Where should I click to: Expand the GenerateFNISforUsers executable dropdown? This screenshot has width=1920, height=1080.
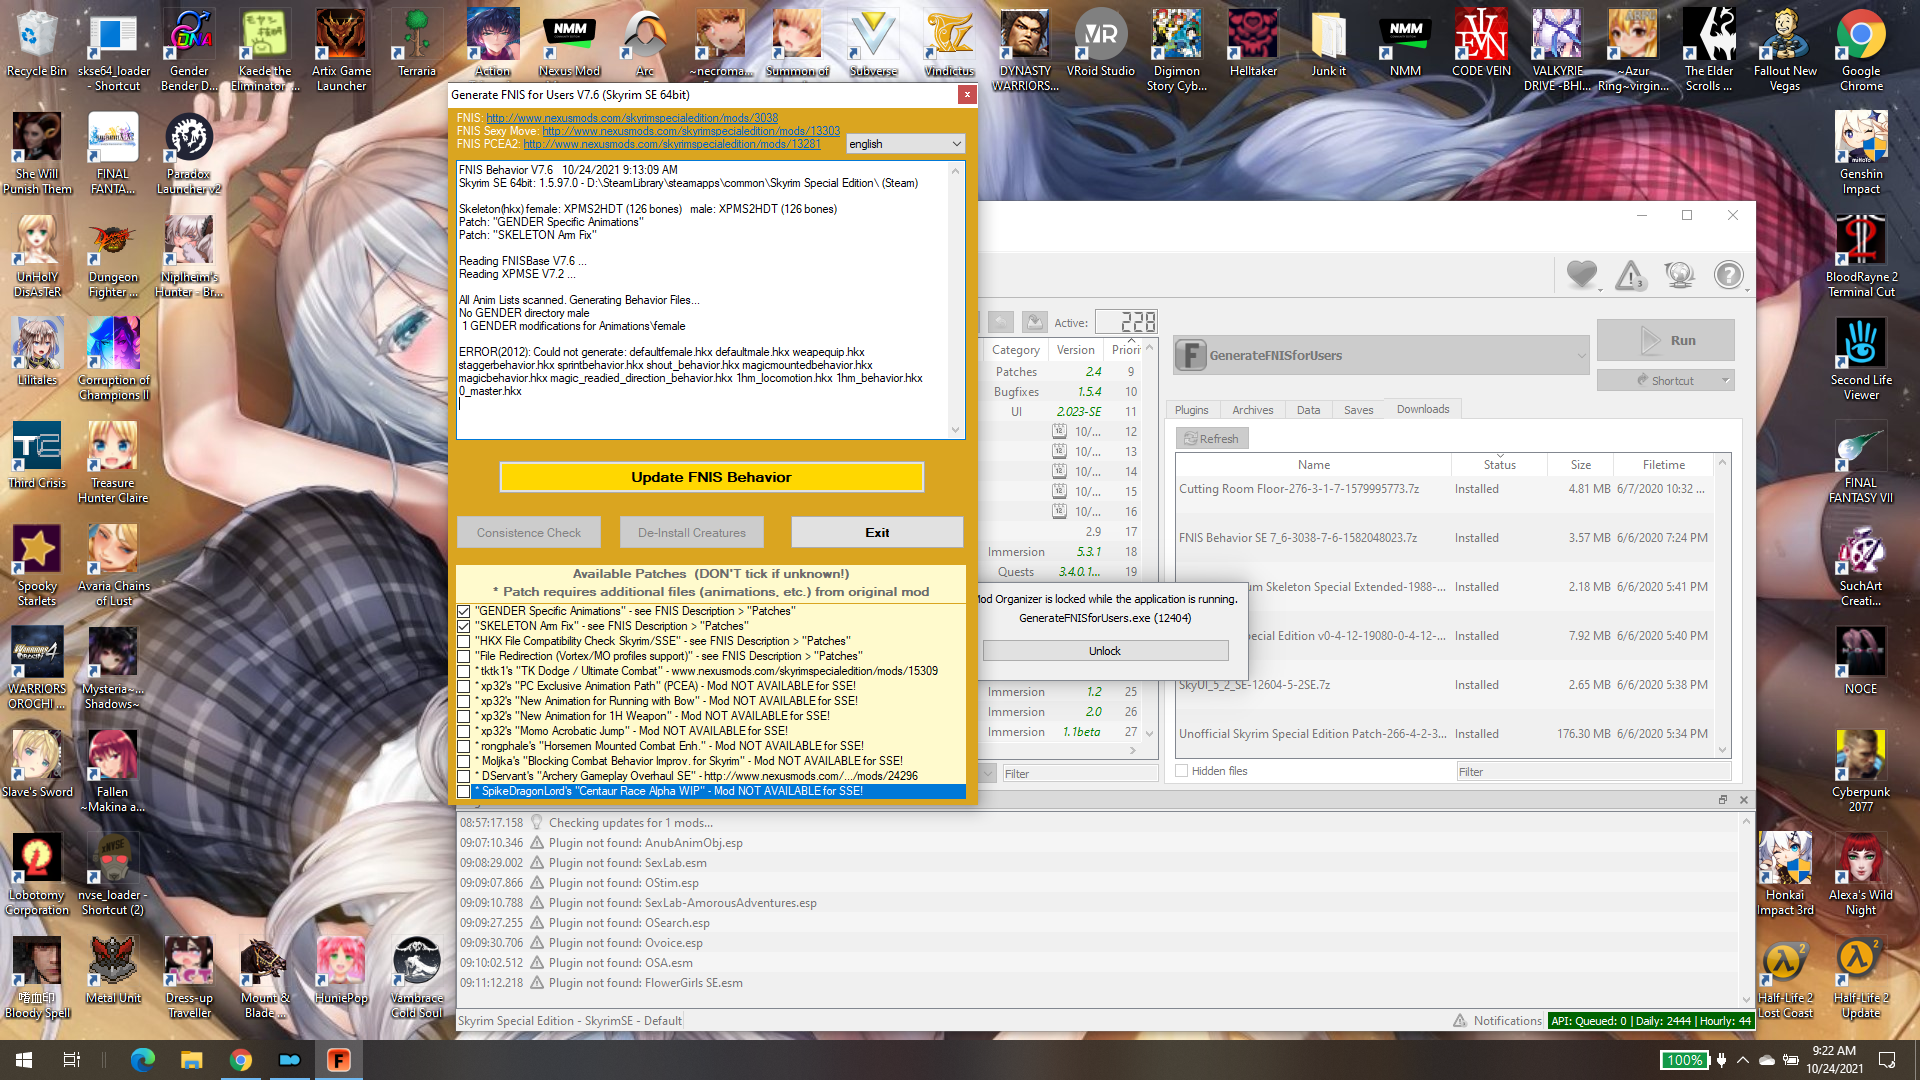click(1581, 355)
